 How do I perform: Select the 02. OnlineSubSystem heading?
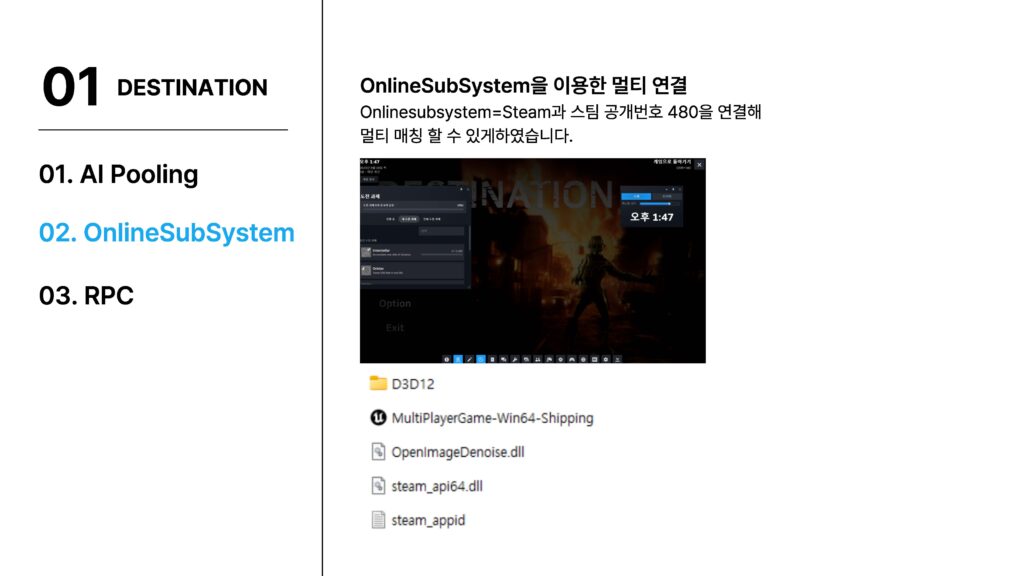pyautogui.click(x=166, y=233)
